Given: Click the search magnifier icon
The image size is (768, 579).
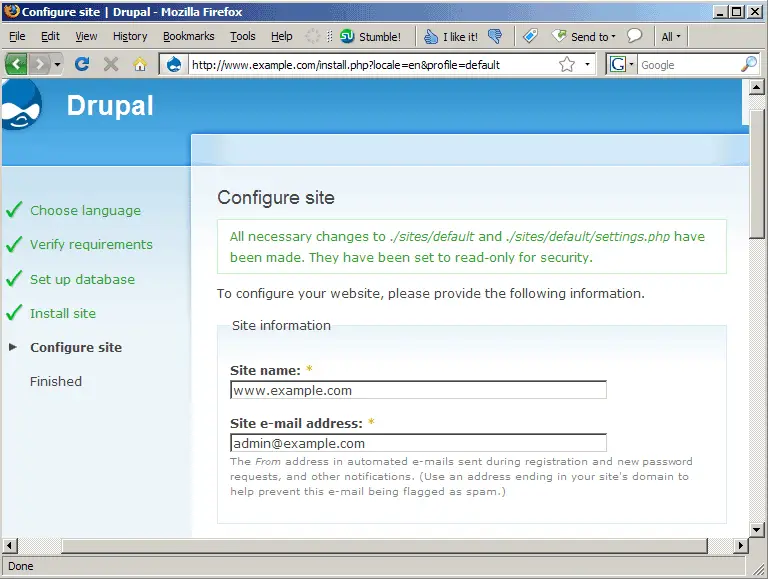Looking at the screenshot, I should (x=748, y=64).
